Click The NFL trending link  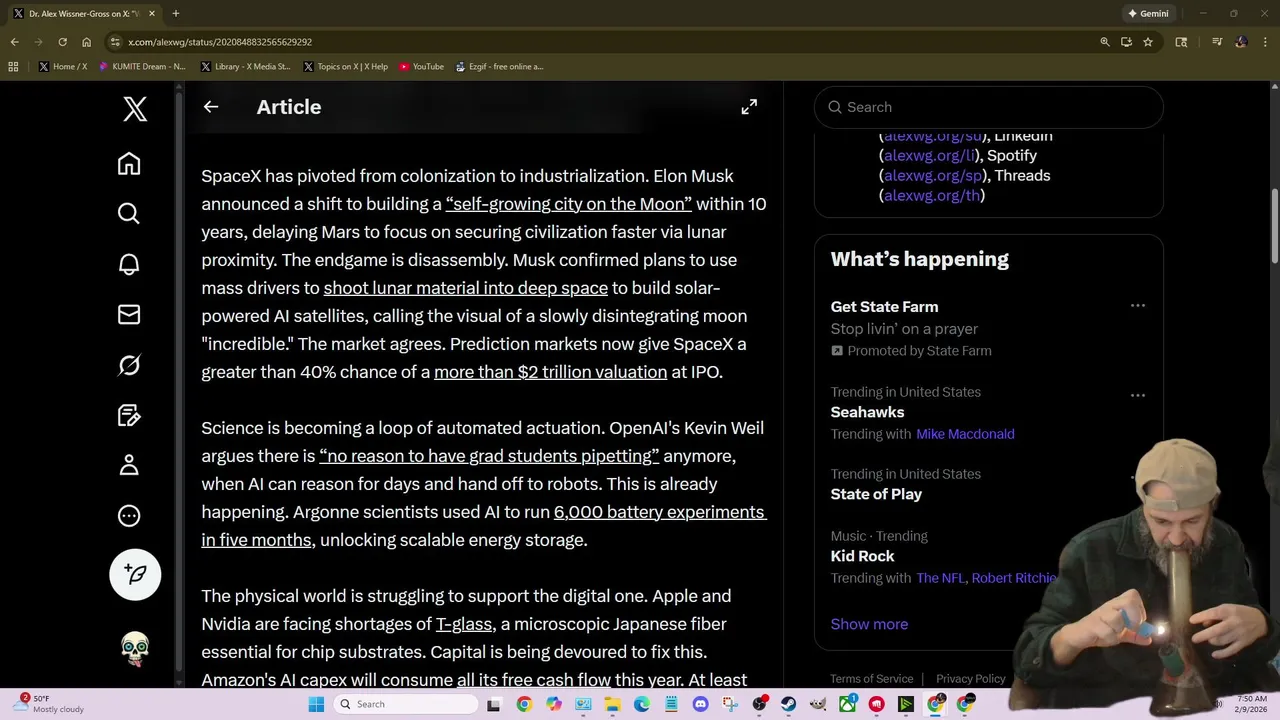(x=941, y=578)
